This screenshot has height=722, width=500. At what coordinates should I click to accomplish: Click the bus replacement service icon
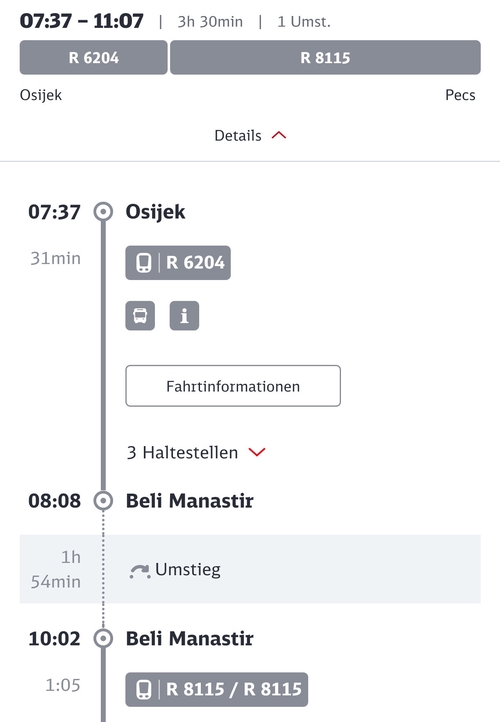pyautogui.click(x=140, y=316)
